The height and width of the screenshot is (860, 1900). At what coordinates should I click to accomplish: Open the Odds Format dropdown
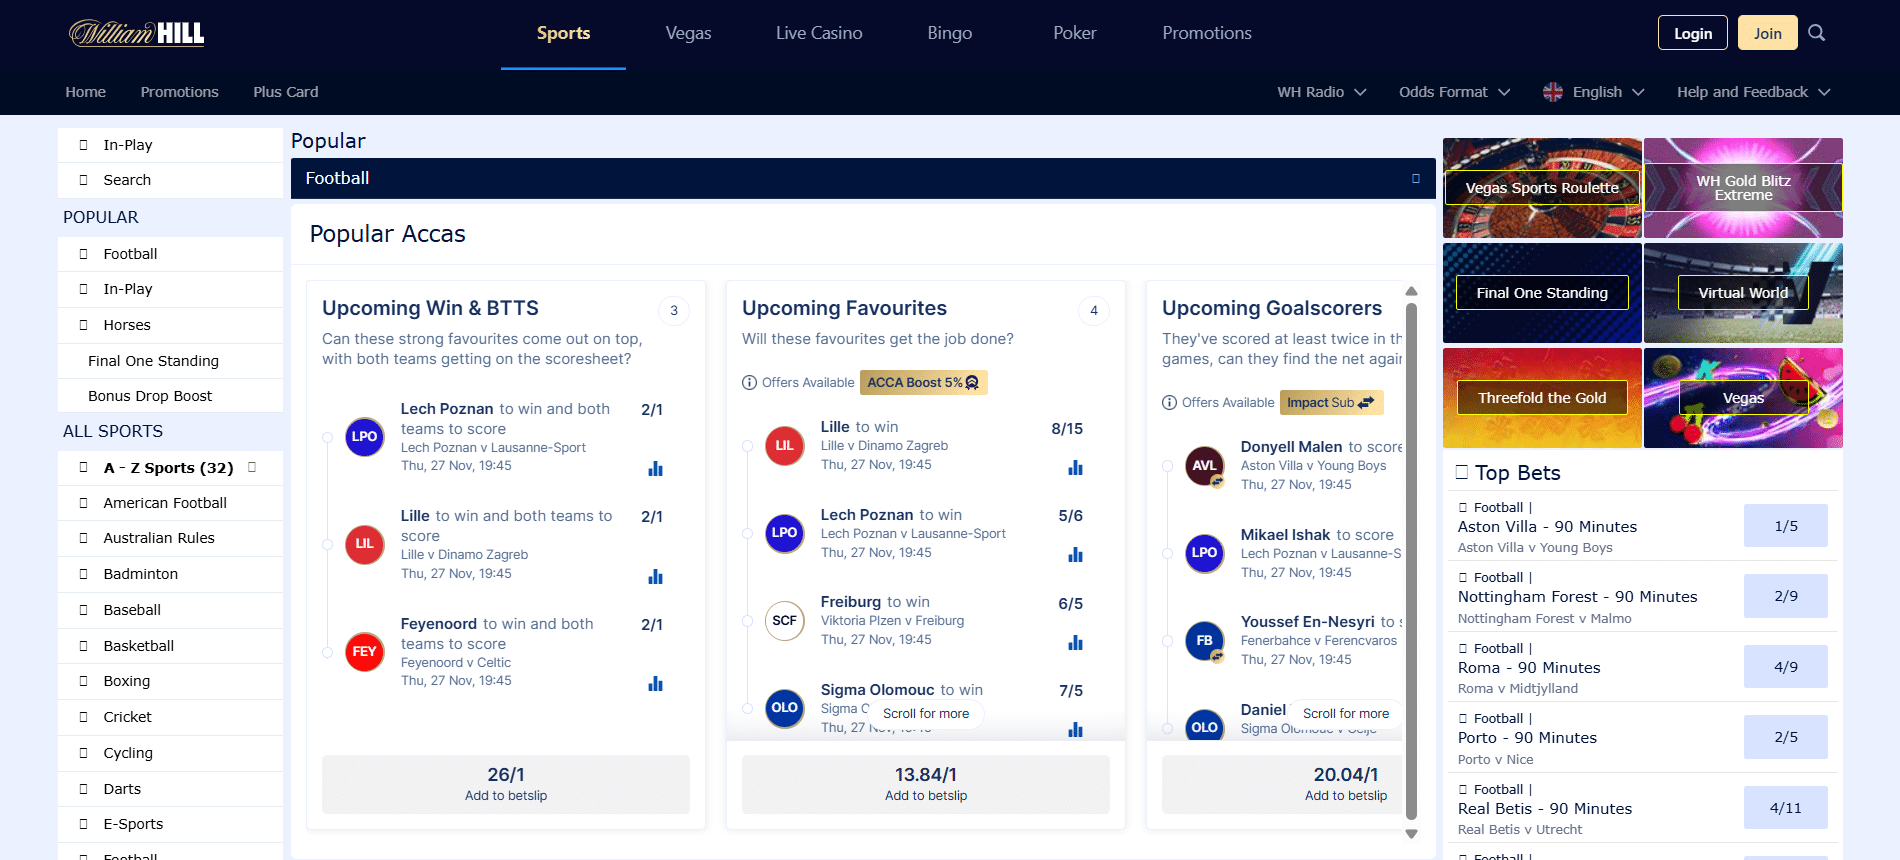point(1454,92)
